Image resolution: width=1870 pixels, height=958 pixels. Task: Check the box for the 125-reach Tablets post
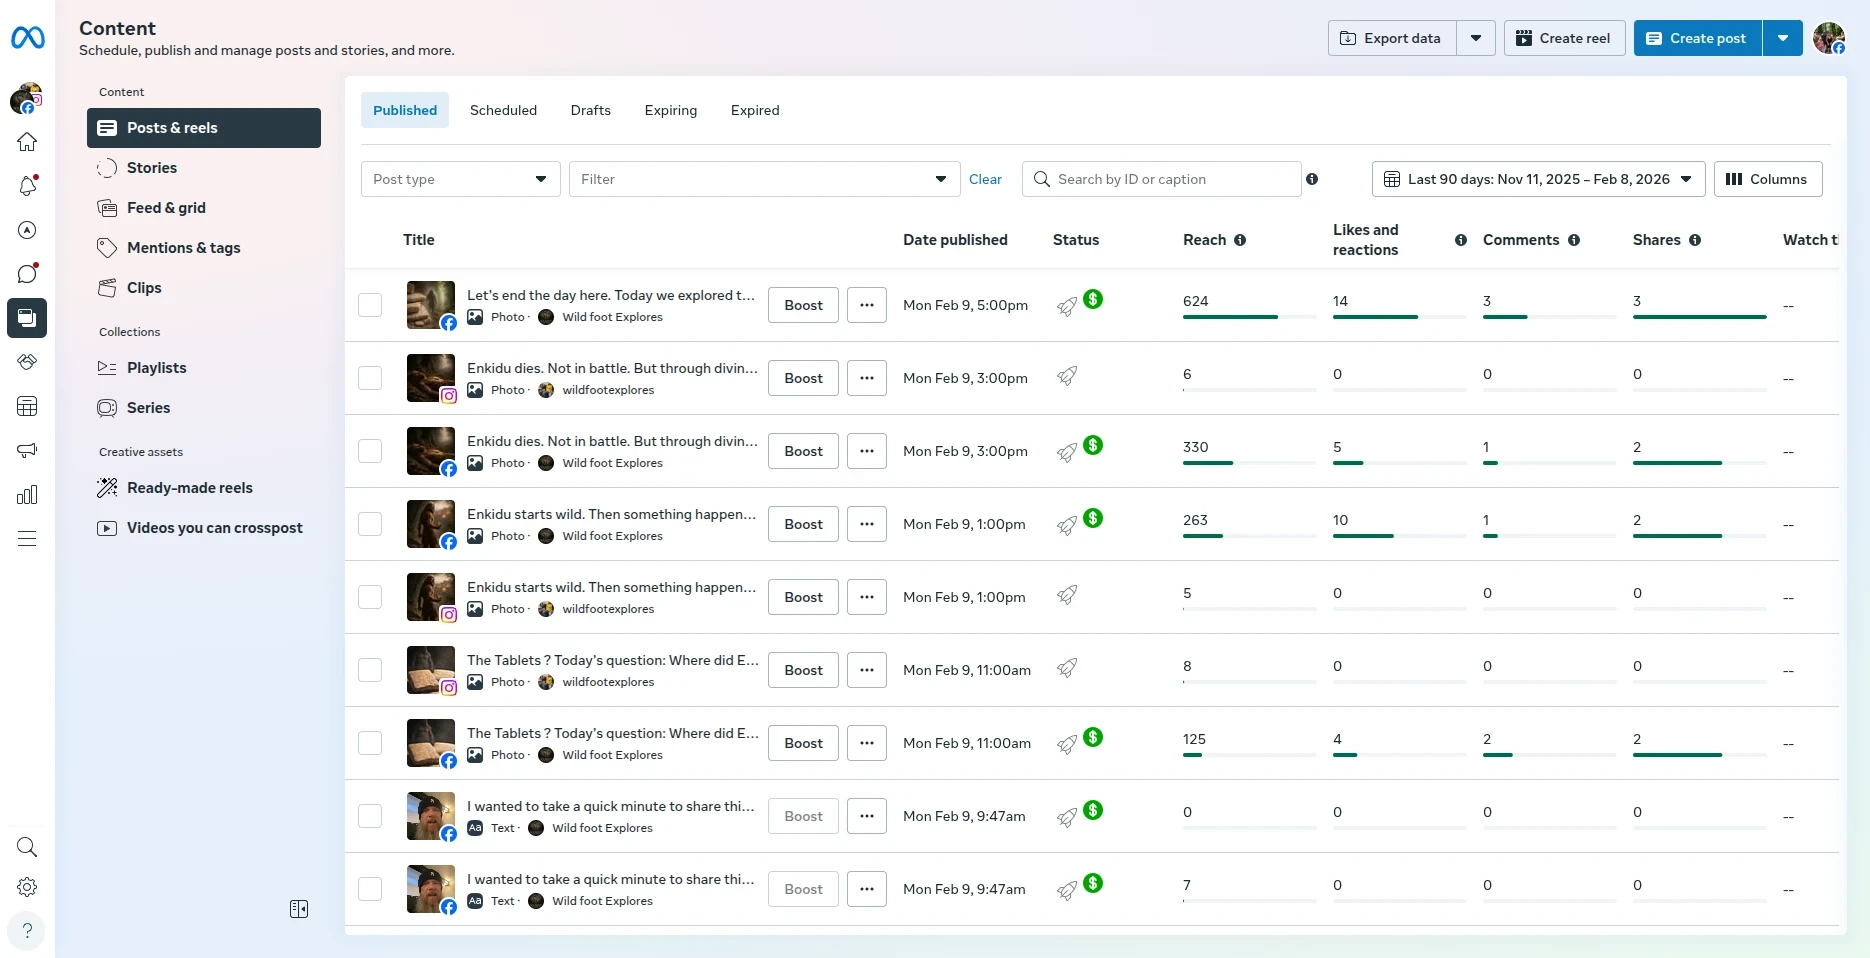click(x=370, y=743)
